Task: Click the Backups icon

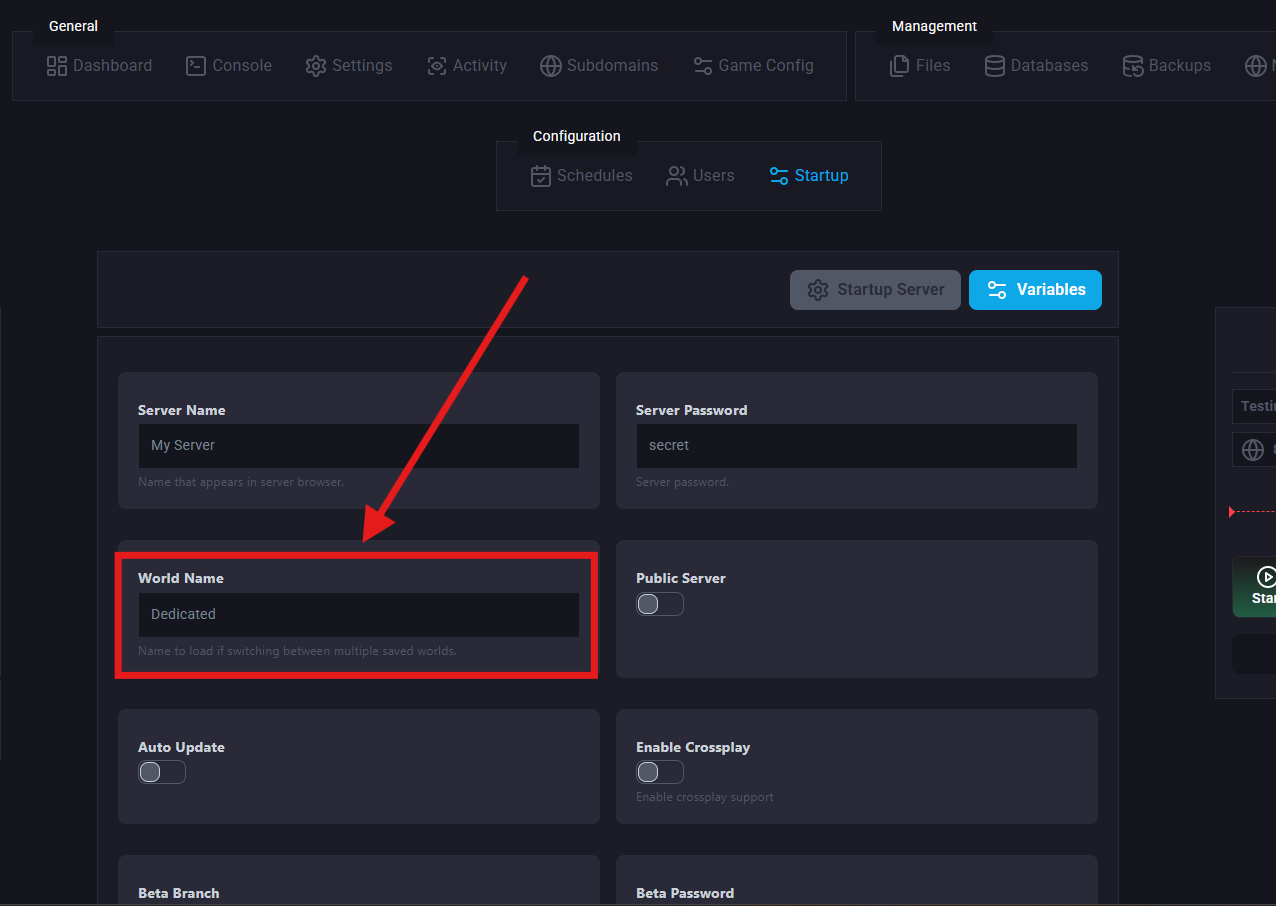Action: click(x=1133, y=66)
